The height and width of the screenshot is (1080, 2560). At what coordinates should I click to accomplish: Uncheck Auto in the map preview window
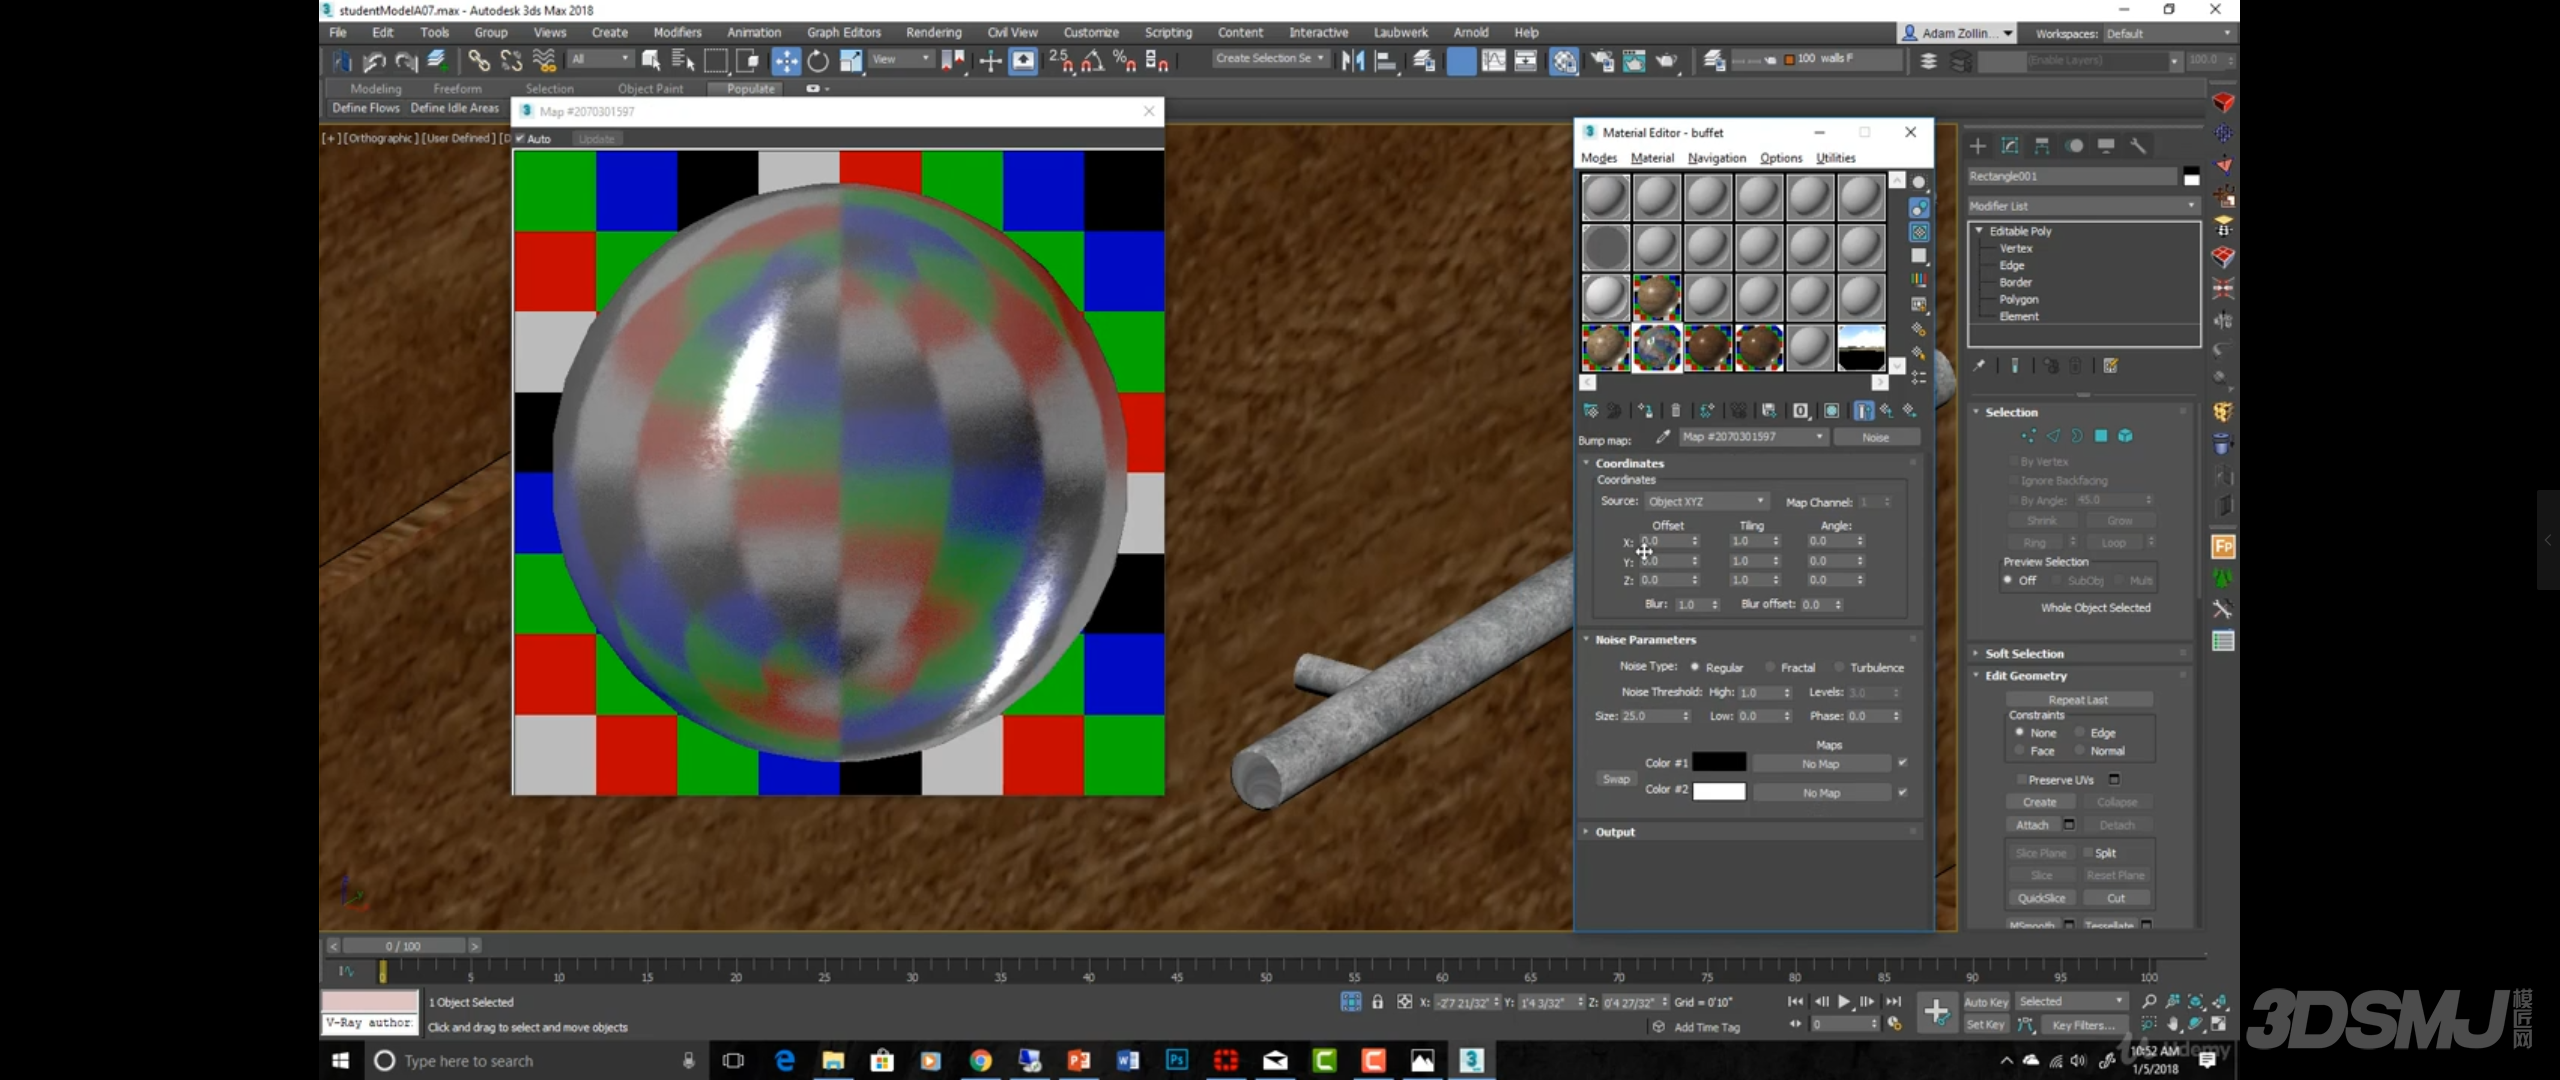click(520, 138)
